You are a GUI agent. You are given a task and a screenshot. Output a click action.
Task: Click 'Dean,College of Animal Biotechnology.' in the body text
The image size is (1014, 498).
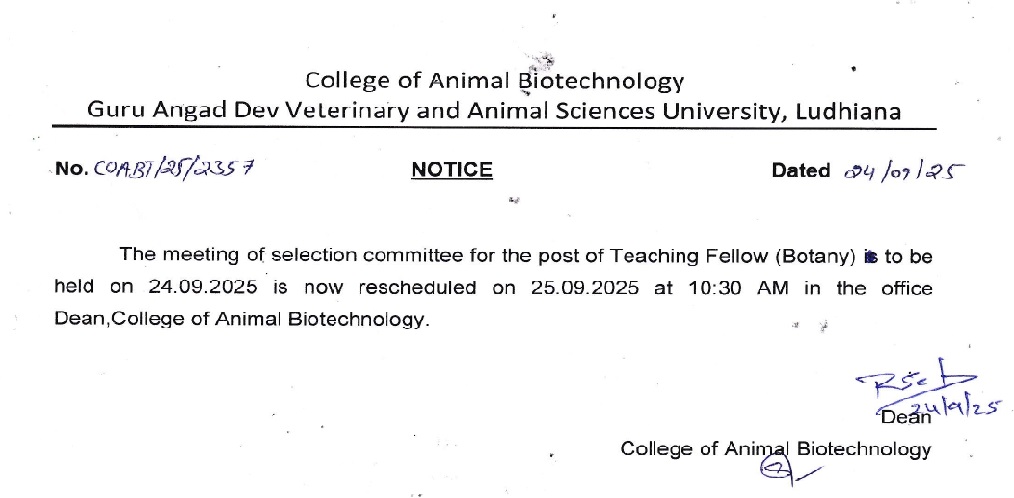click(241, 320)
